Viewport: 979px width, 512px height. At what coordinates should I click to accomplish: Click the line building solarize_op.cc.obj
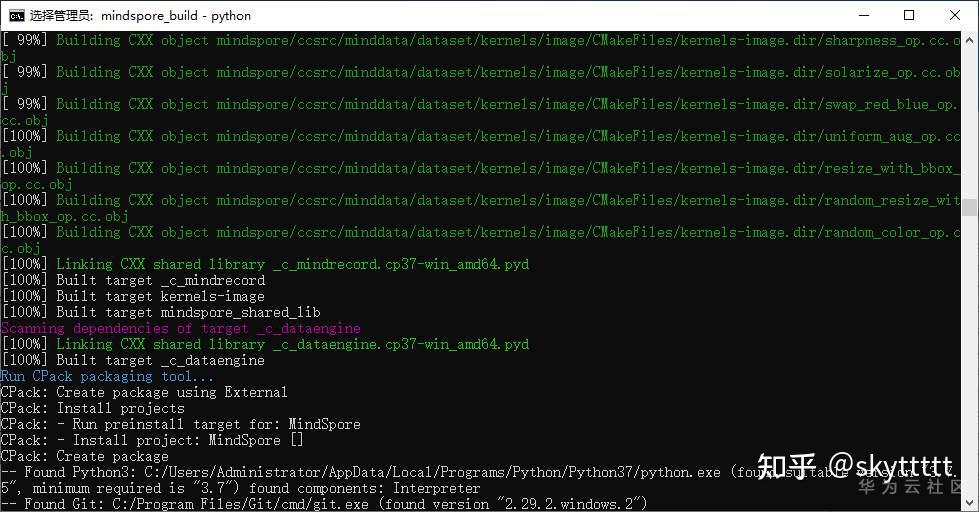(481, 80)
